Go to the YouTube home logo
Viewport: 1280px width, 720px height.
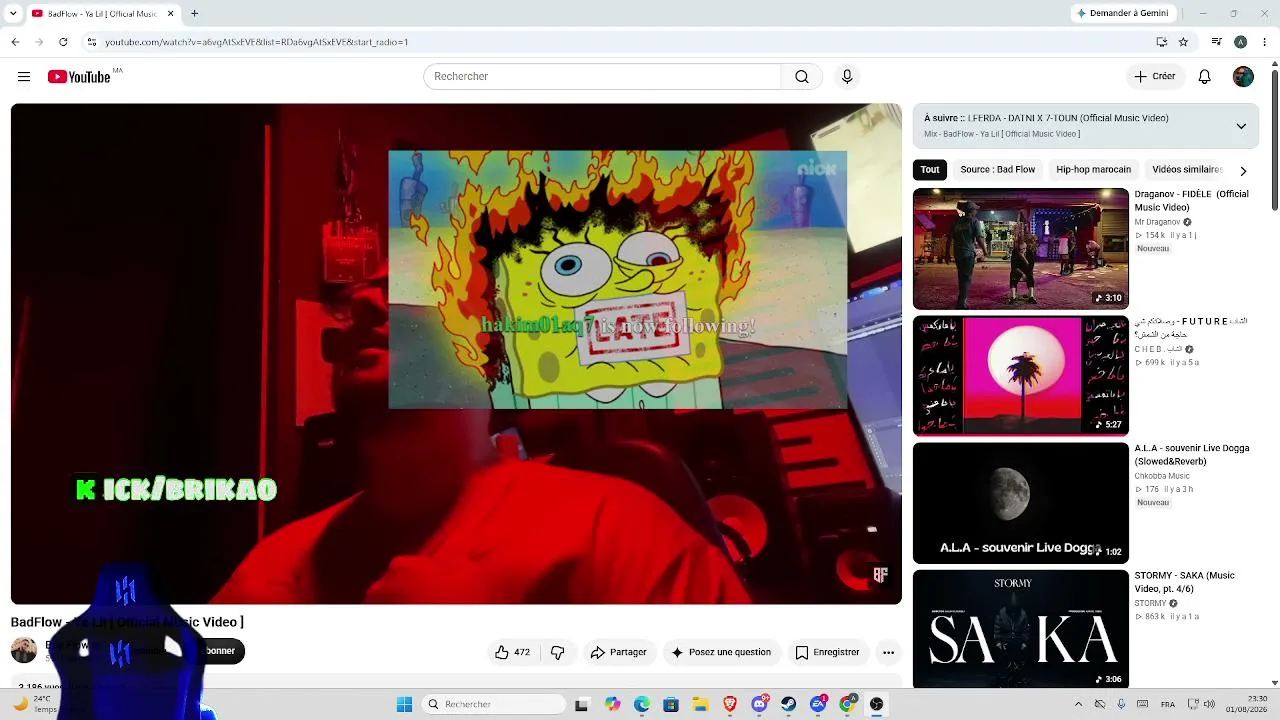tap(79, 77)
